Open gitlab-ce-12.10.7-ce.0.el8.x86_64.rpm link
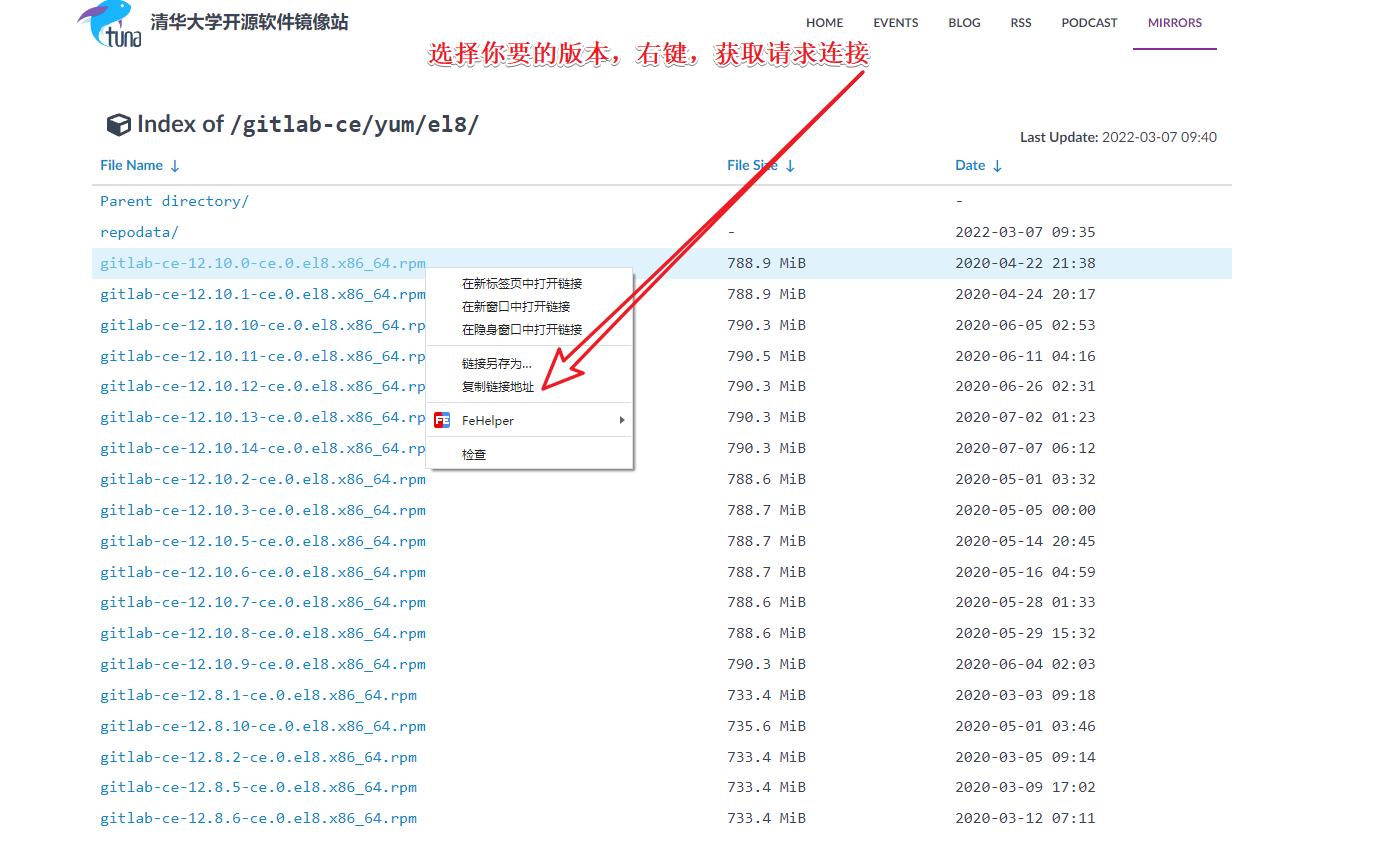Image resolution: width=1385 pixels, height=841 pixels. (263, 602)
